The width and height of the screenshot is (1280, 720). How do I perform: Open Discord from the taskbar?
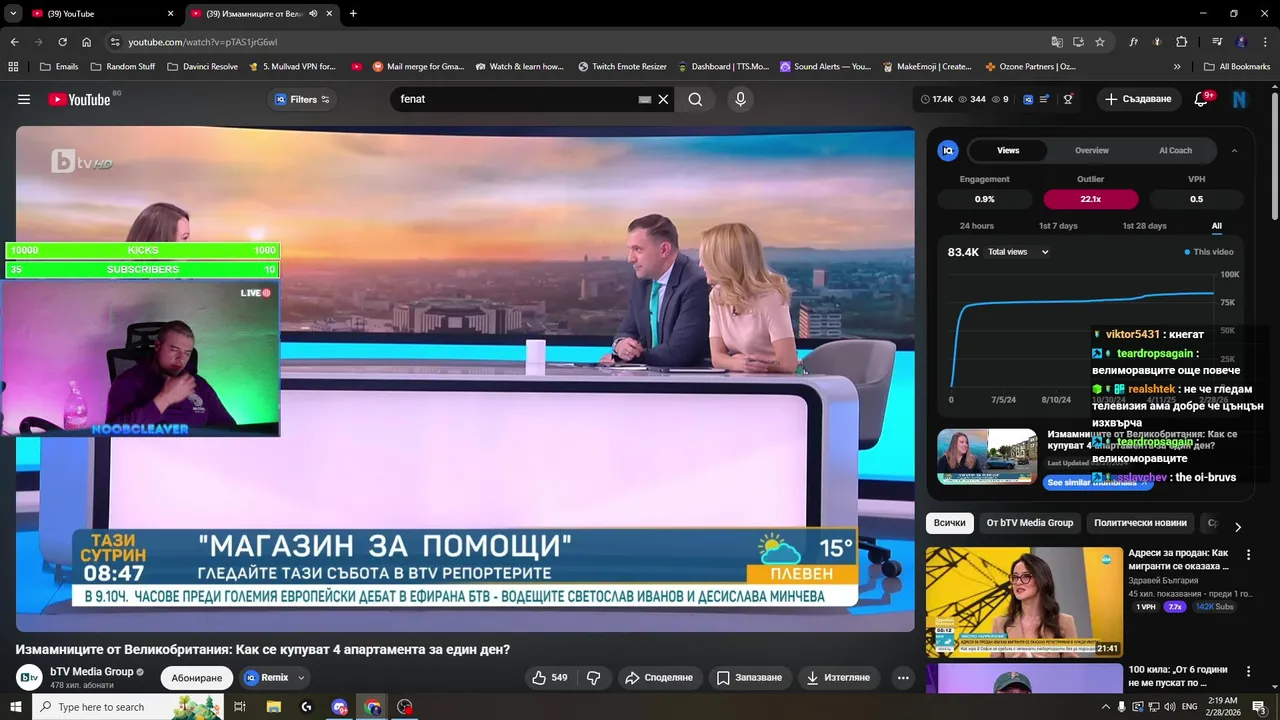pos(339,707)
